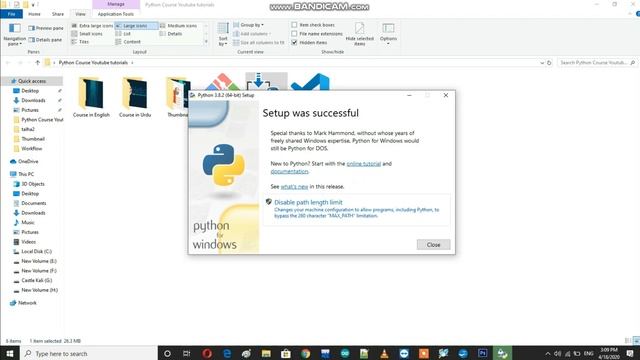Select Medium icons layout option
This screenshot has width=640, height=360.
pyautogui.click(x=179, y=26)
